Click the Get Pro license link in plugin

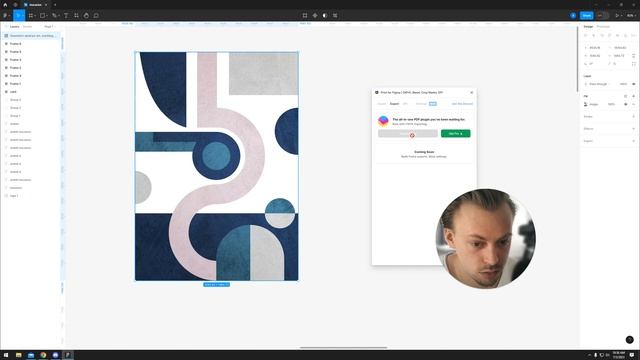tap(462, 104)
